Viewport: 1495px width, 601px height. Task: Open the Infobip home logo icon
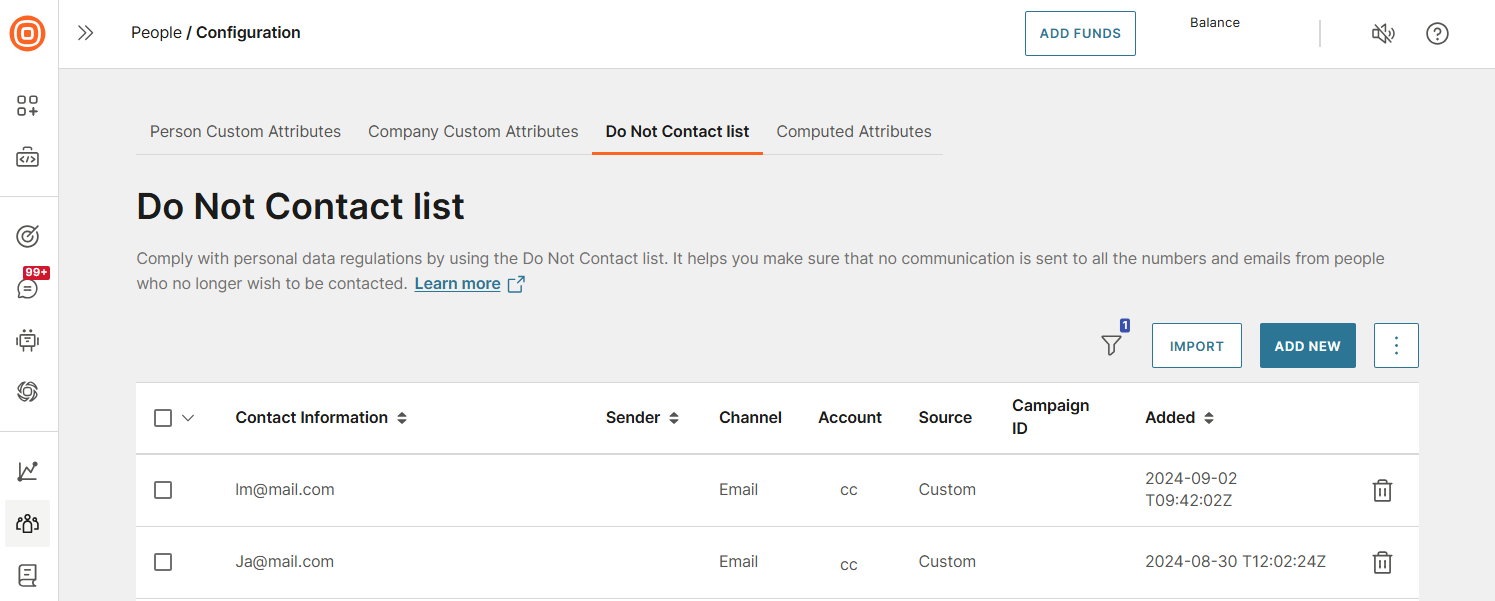click(28, 33)
